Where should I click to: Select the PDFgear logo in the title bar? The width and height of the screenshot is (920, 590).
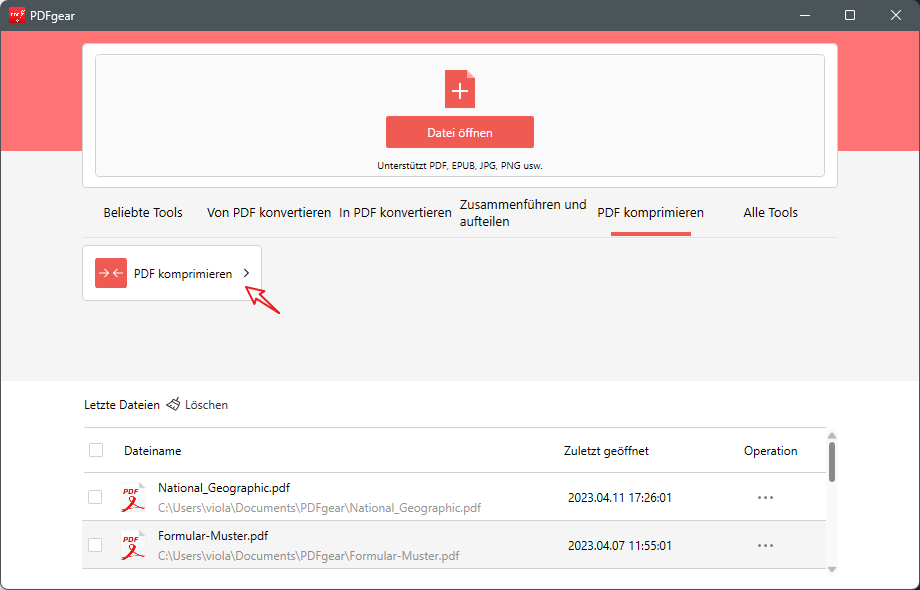17,15
